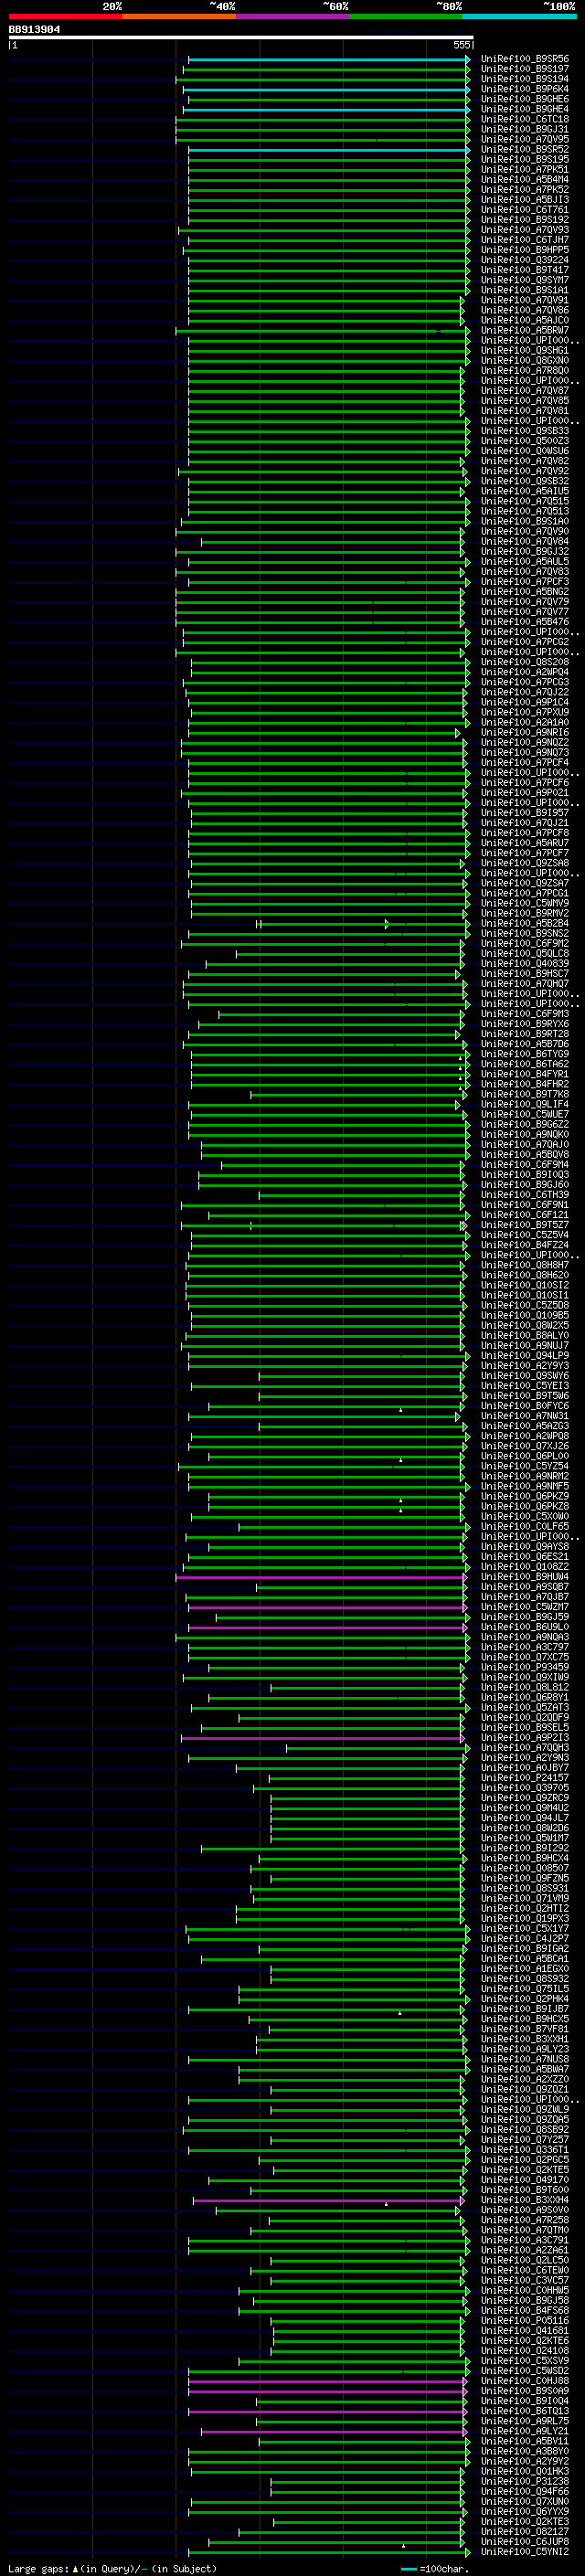The height and width of the screenshot is (2576, 585).
Task: Select the UniRef100_B9SR52 label
Action: [x=525, y=149]
